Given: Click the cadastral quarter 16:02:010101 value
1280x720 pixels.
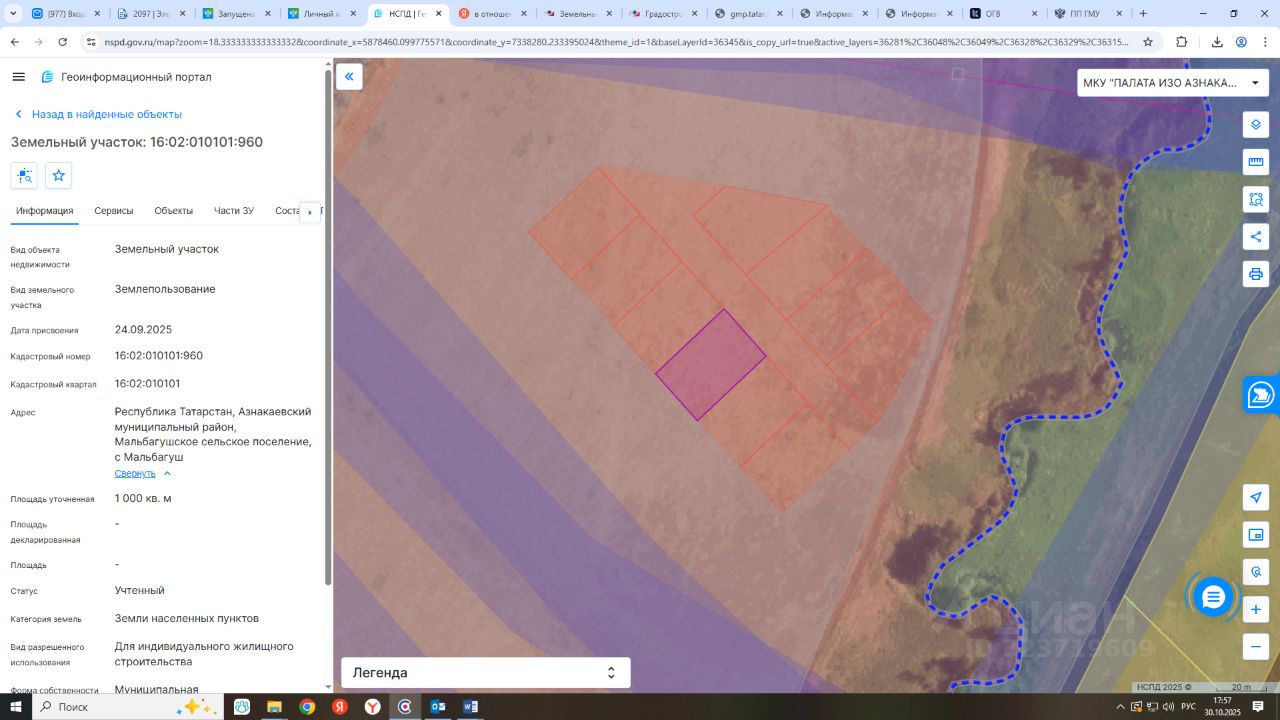Looking at the screenshot, I should click(x=148, y=384).
